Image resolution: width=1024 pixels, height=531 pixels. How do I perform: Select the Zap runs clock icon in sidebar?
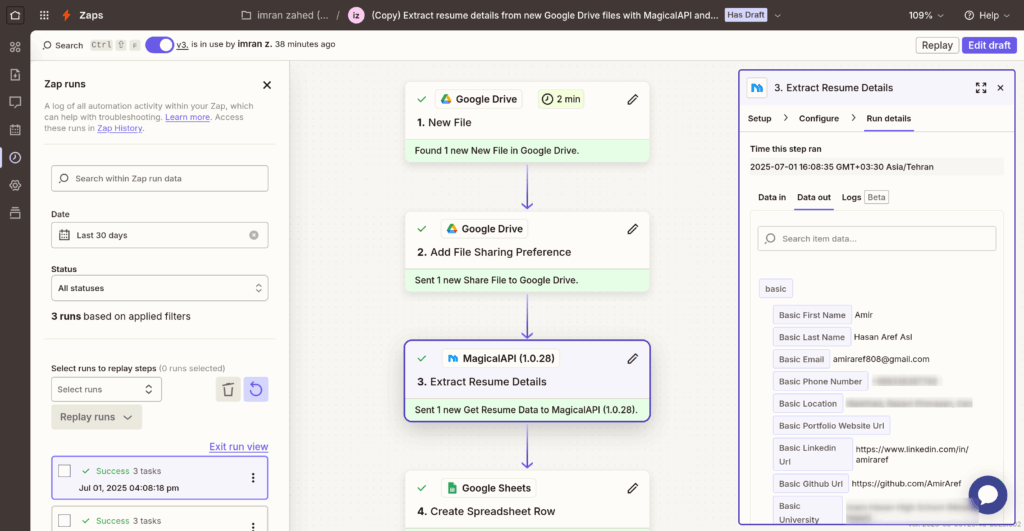[15, 157]
